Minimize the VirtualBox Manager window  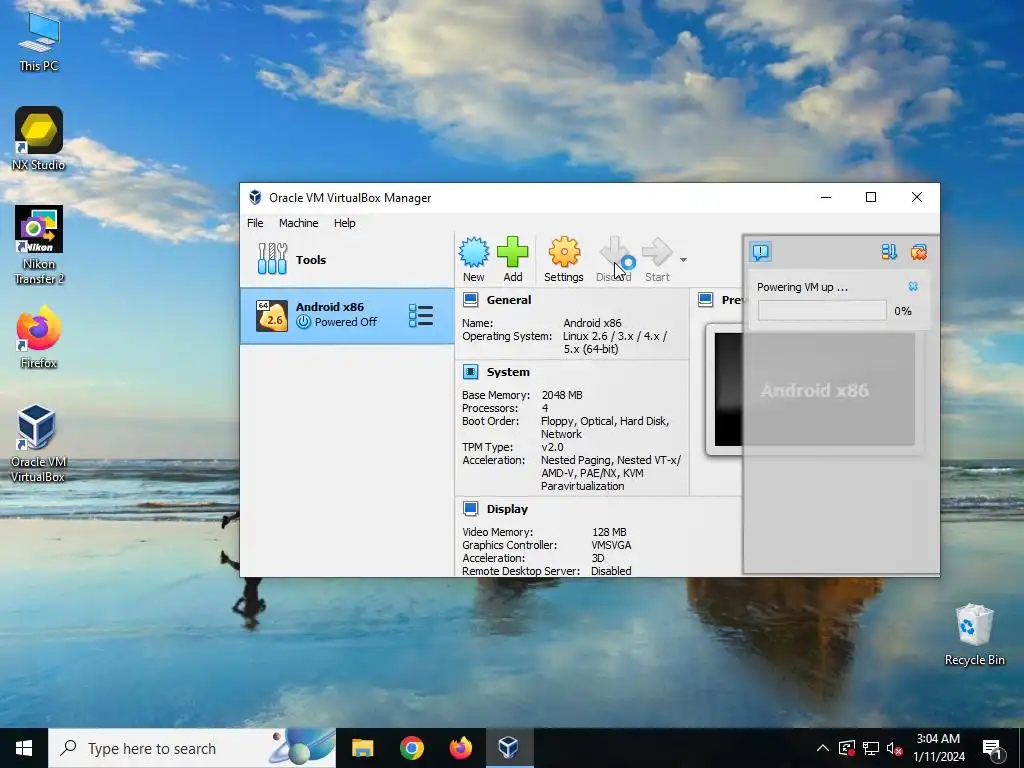point(826,197)
